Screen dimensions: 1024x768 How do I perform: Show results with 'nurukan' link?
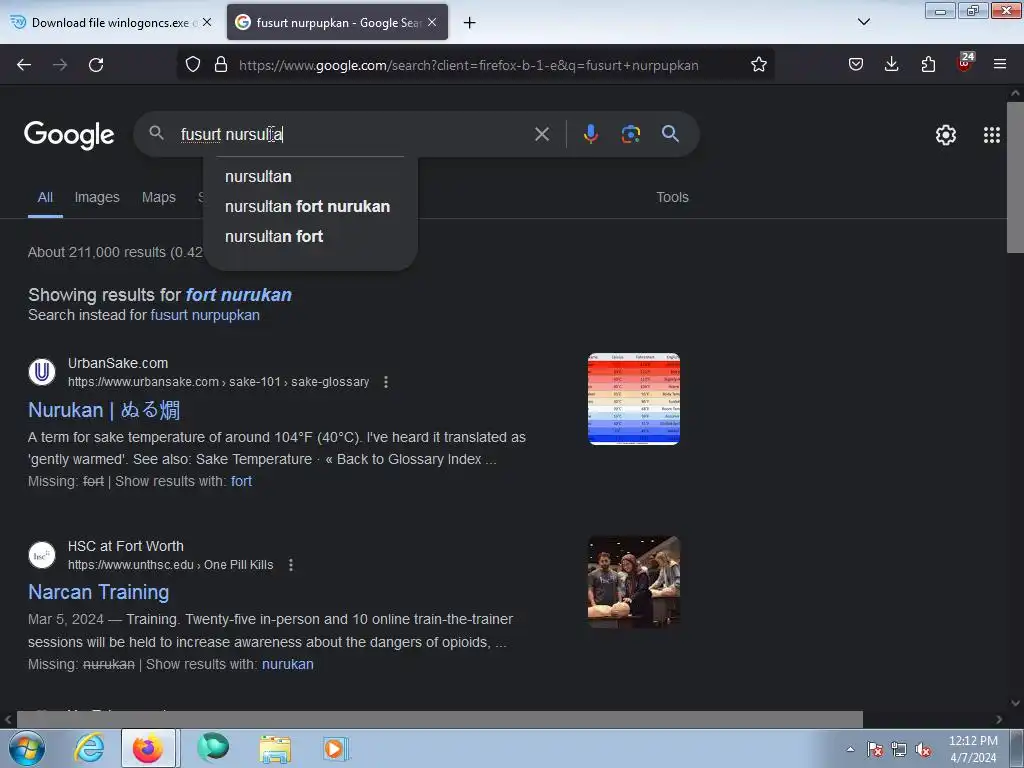[x=287, y=664]
